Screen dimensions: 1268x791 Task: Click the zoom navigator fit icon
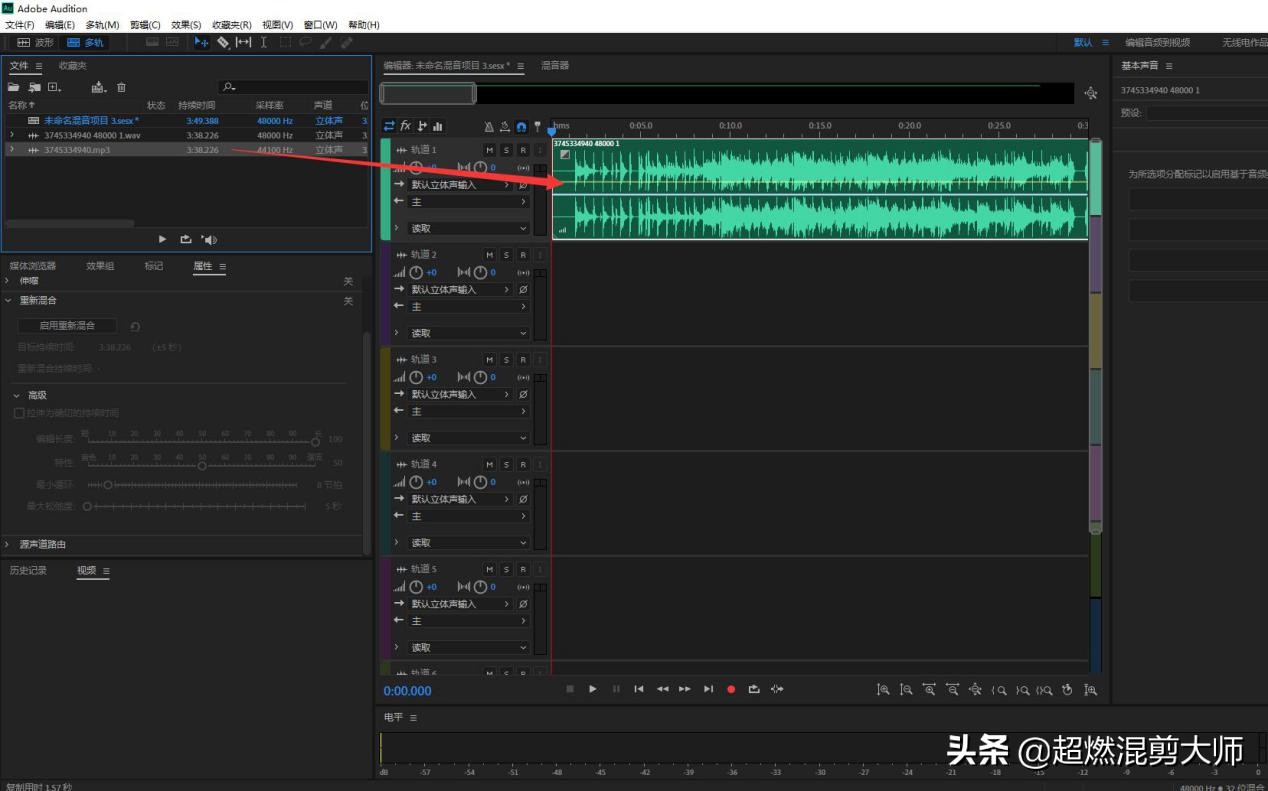tap(1091, 93)
